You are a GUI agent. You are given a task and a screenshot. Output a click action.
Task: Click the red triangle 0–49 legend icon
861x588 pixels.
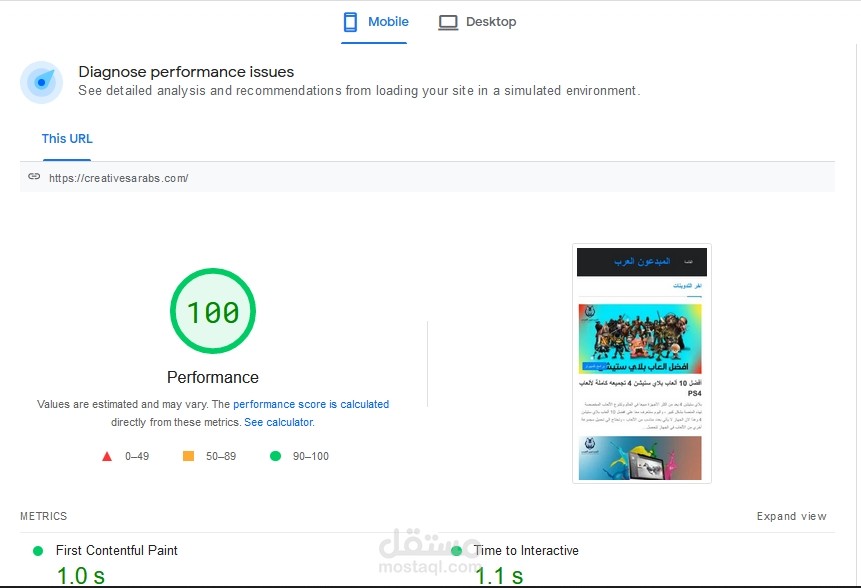coord(107,456)
